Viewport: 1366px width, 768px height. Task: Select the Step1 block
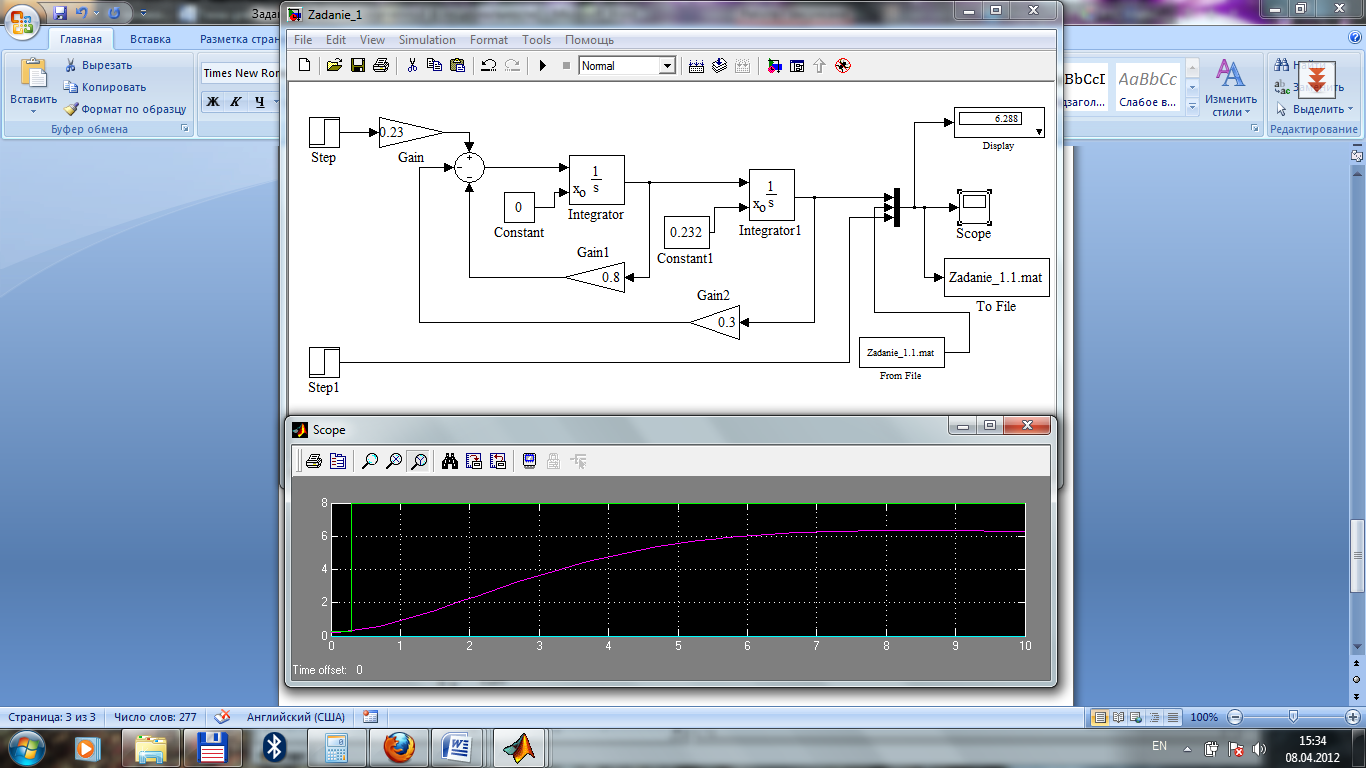(x=324, y=363)
